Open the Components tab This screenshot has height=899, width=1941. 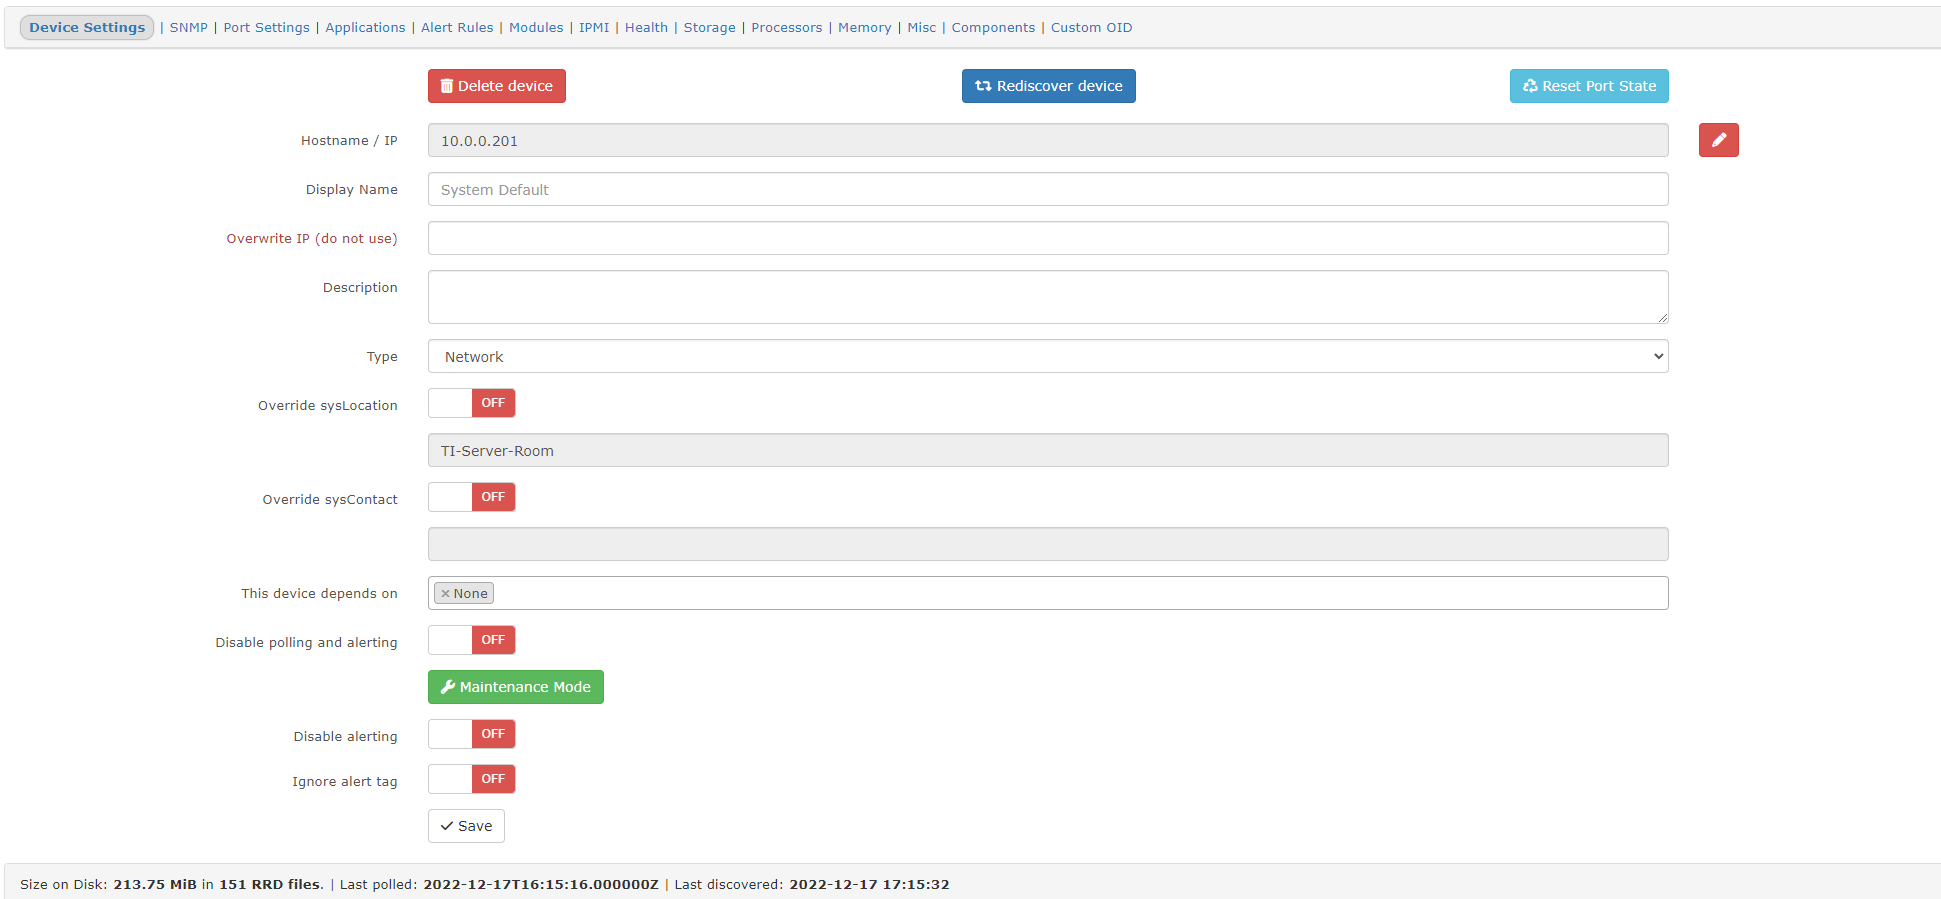pyautogui.click(x=993, y=27)
